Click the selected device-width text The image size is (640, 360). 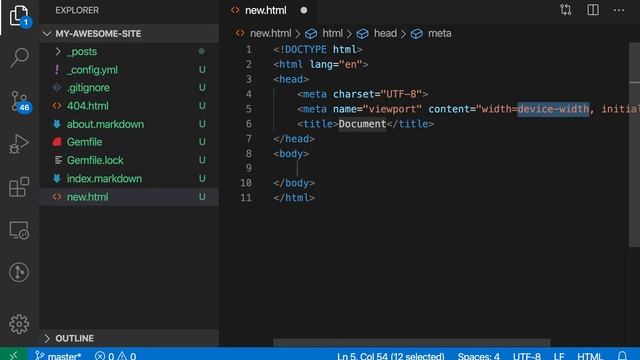tap(553, 109)
